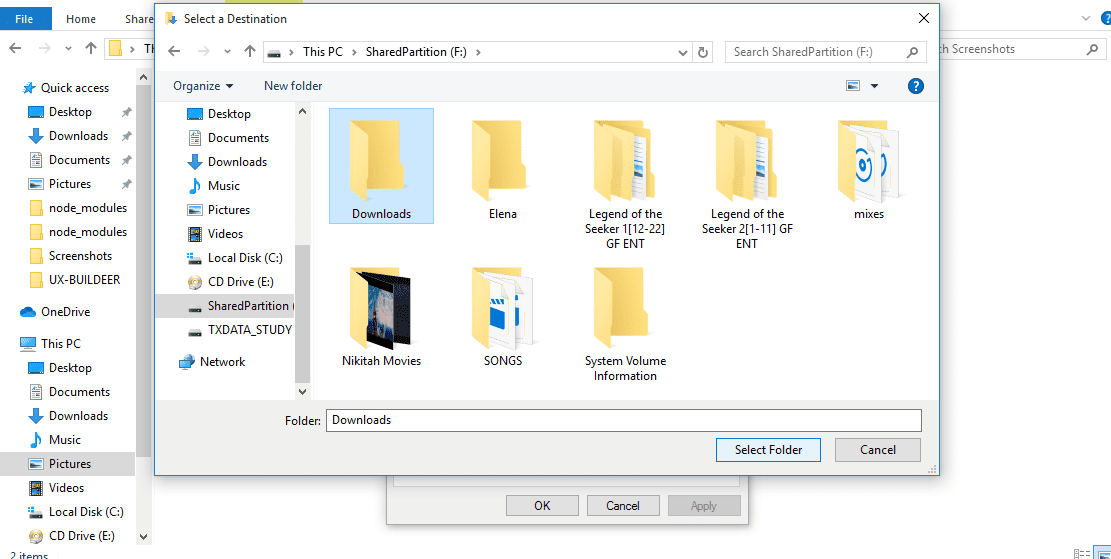
Task: Click the dialog Back arrow
Action: pyautogui.click(x=174, y=51)
